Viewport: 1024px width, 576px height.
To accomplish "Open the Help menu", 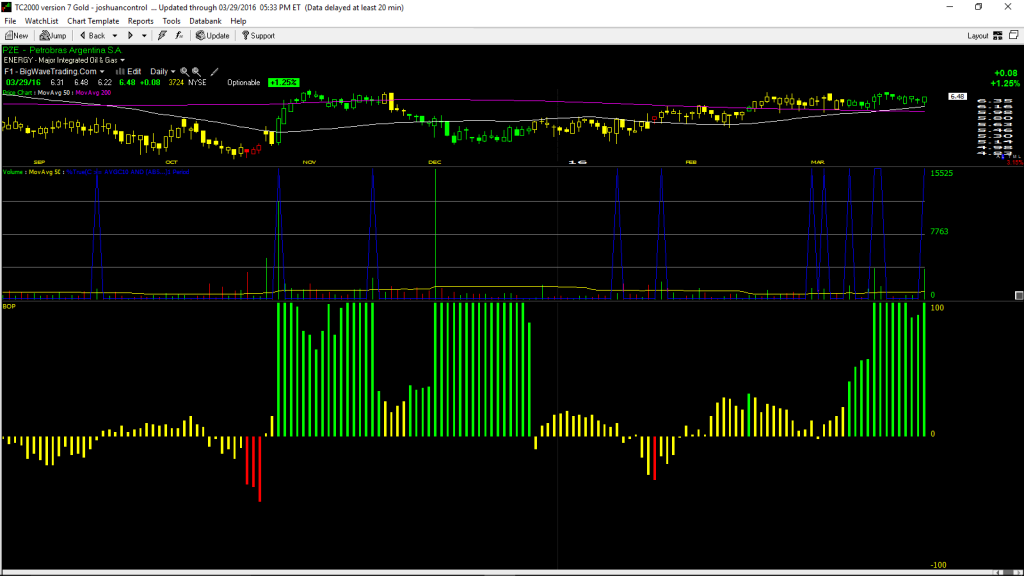I will (238, 21).
